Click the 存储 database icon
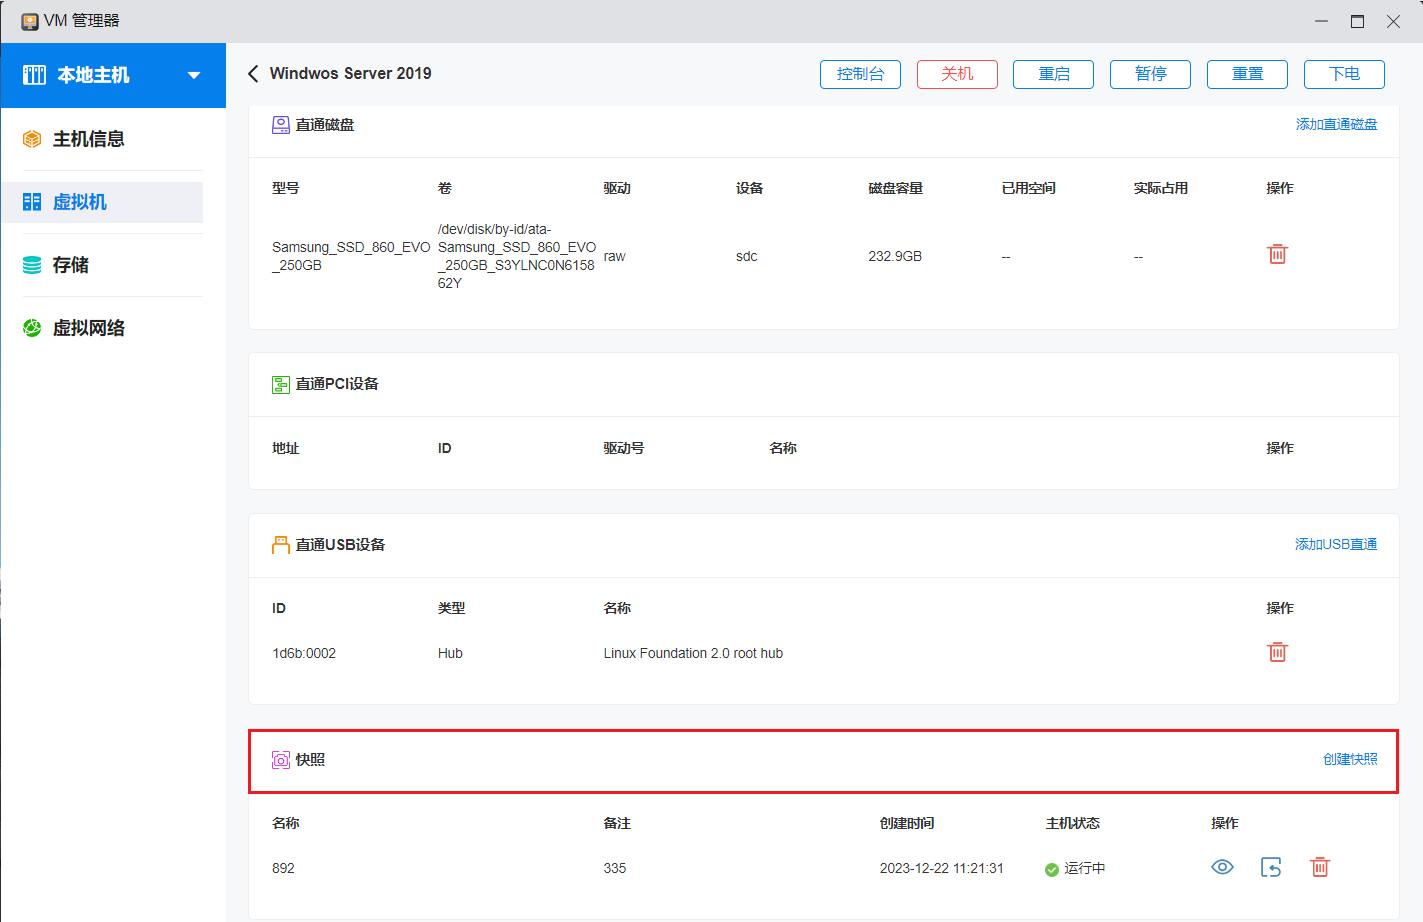The height and width of the screenshot is (922, 1423). [33, 265]
